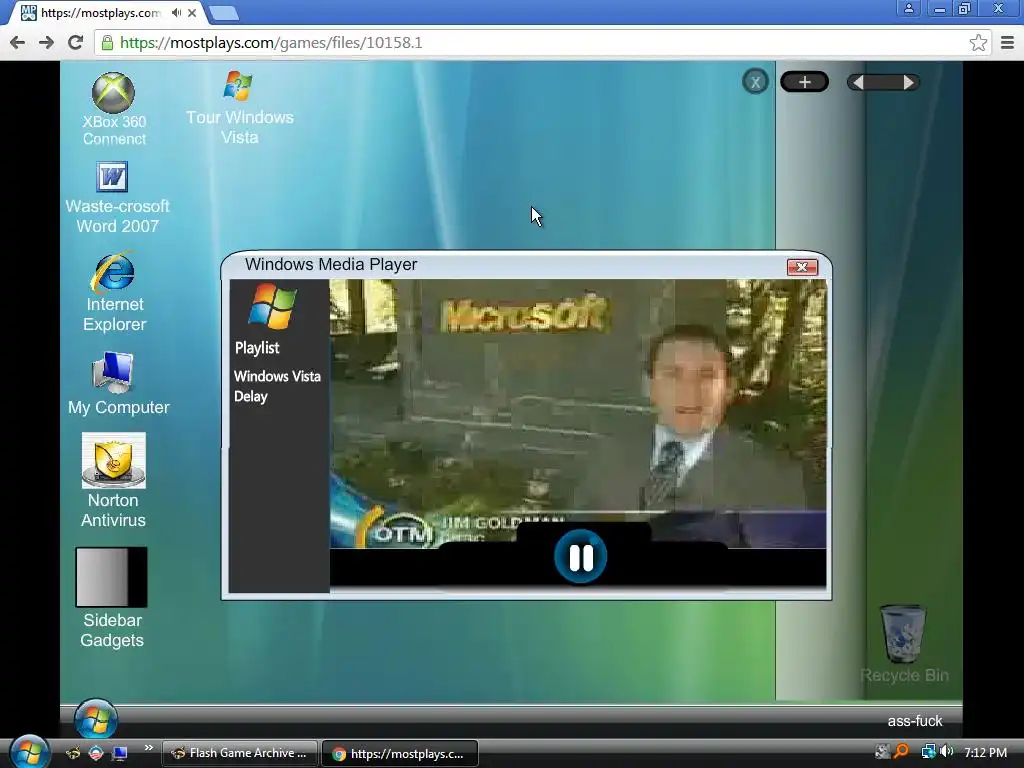This screenshot has height=768, width=1024.
Task: Close the sidebar with round X button
Action: (x=755, y=82)
